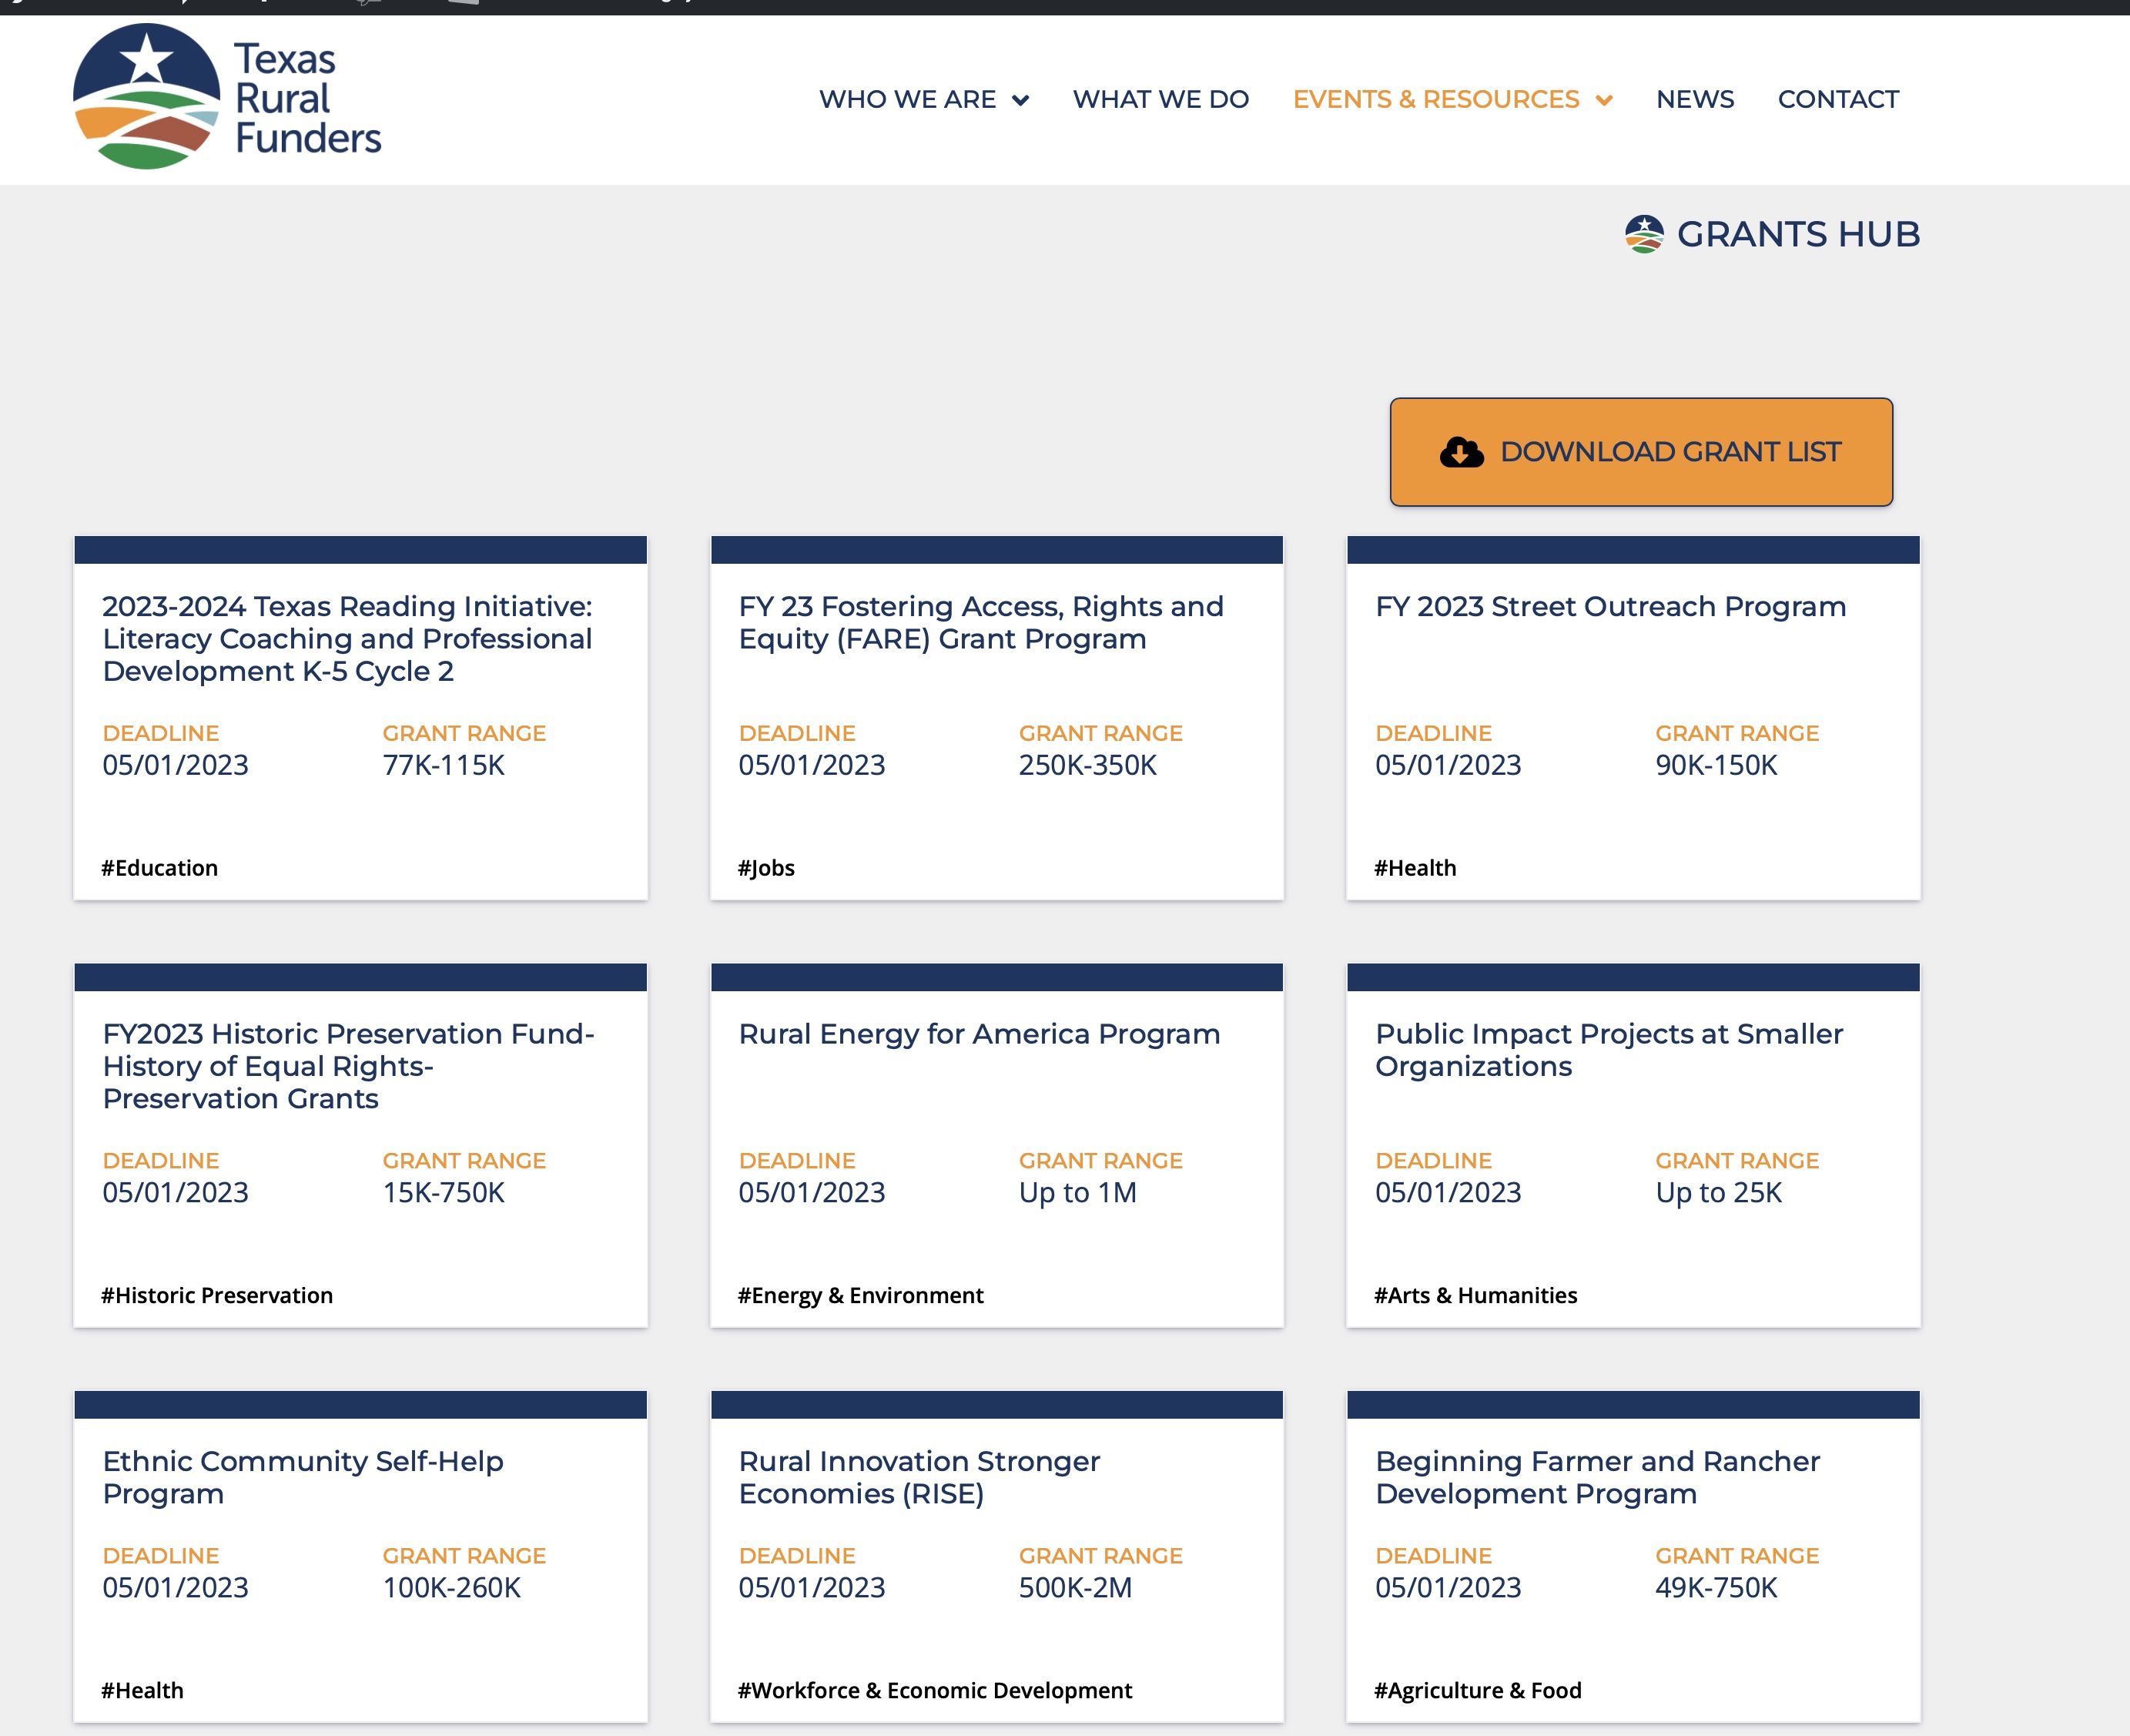
Task: Expand Events & Resources dropdown chevron
Action: pos(1604,100)
